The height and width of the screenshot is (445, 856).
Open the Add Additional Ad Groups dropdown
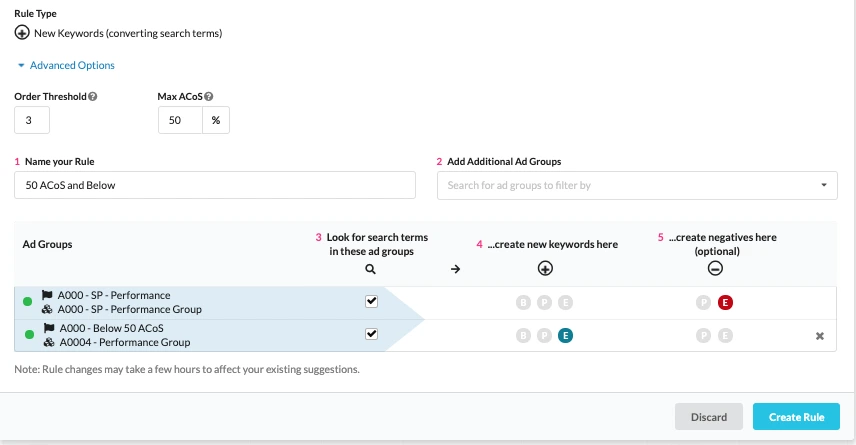(x=638, y=185)
